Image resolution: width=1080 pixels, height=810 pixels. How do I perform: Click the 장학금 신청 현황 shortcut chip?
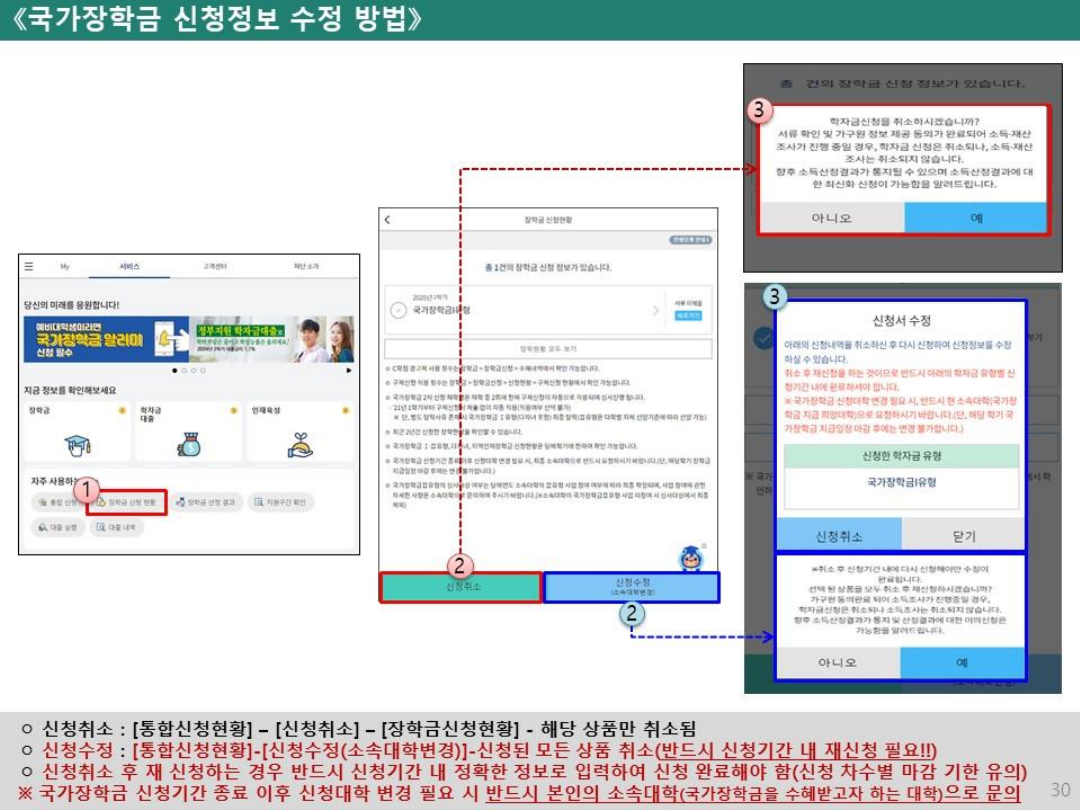(x=126, y=503)
